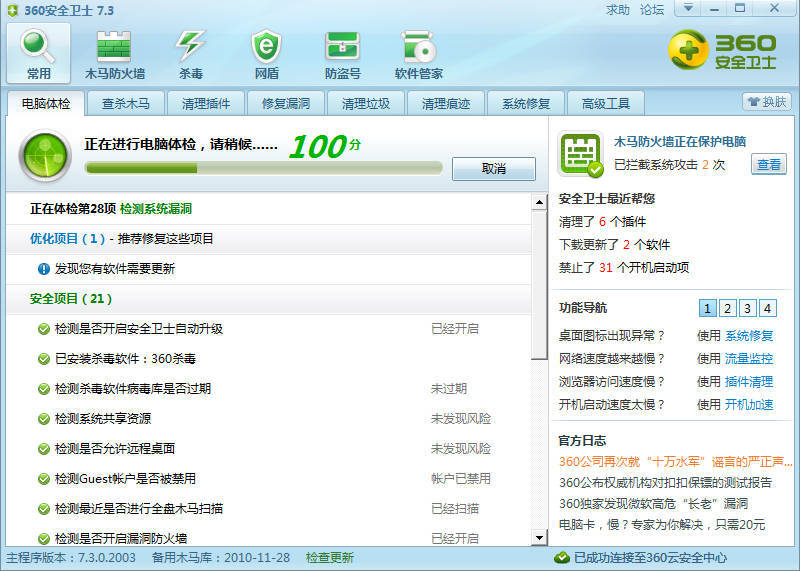Click the 安全项目 ( 21 ) section header
The image size is (800, 571).
[x=269, y=299]
